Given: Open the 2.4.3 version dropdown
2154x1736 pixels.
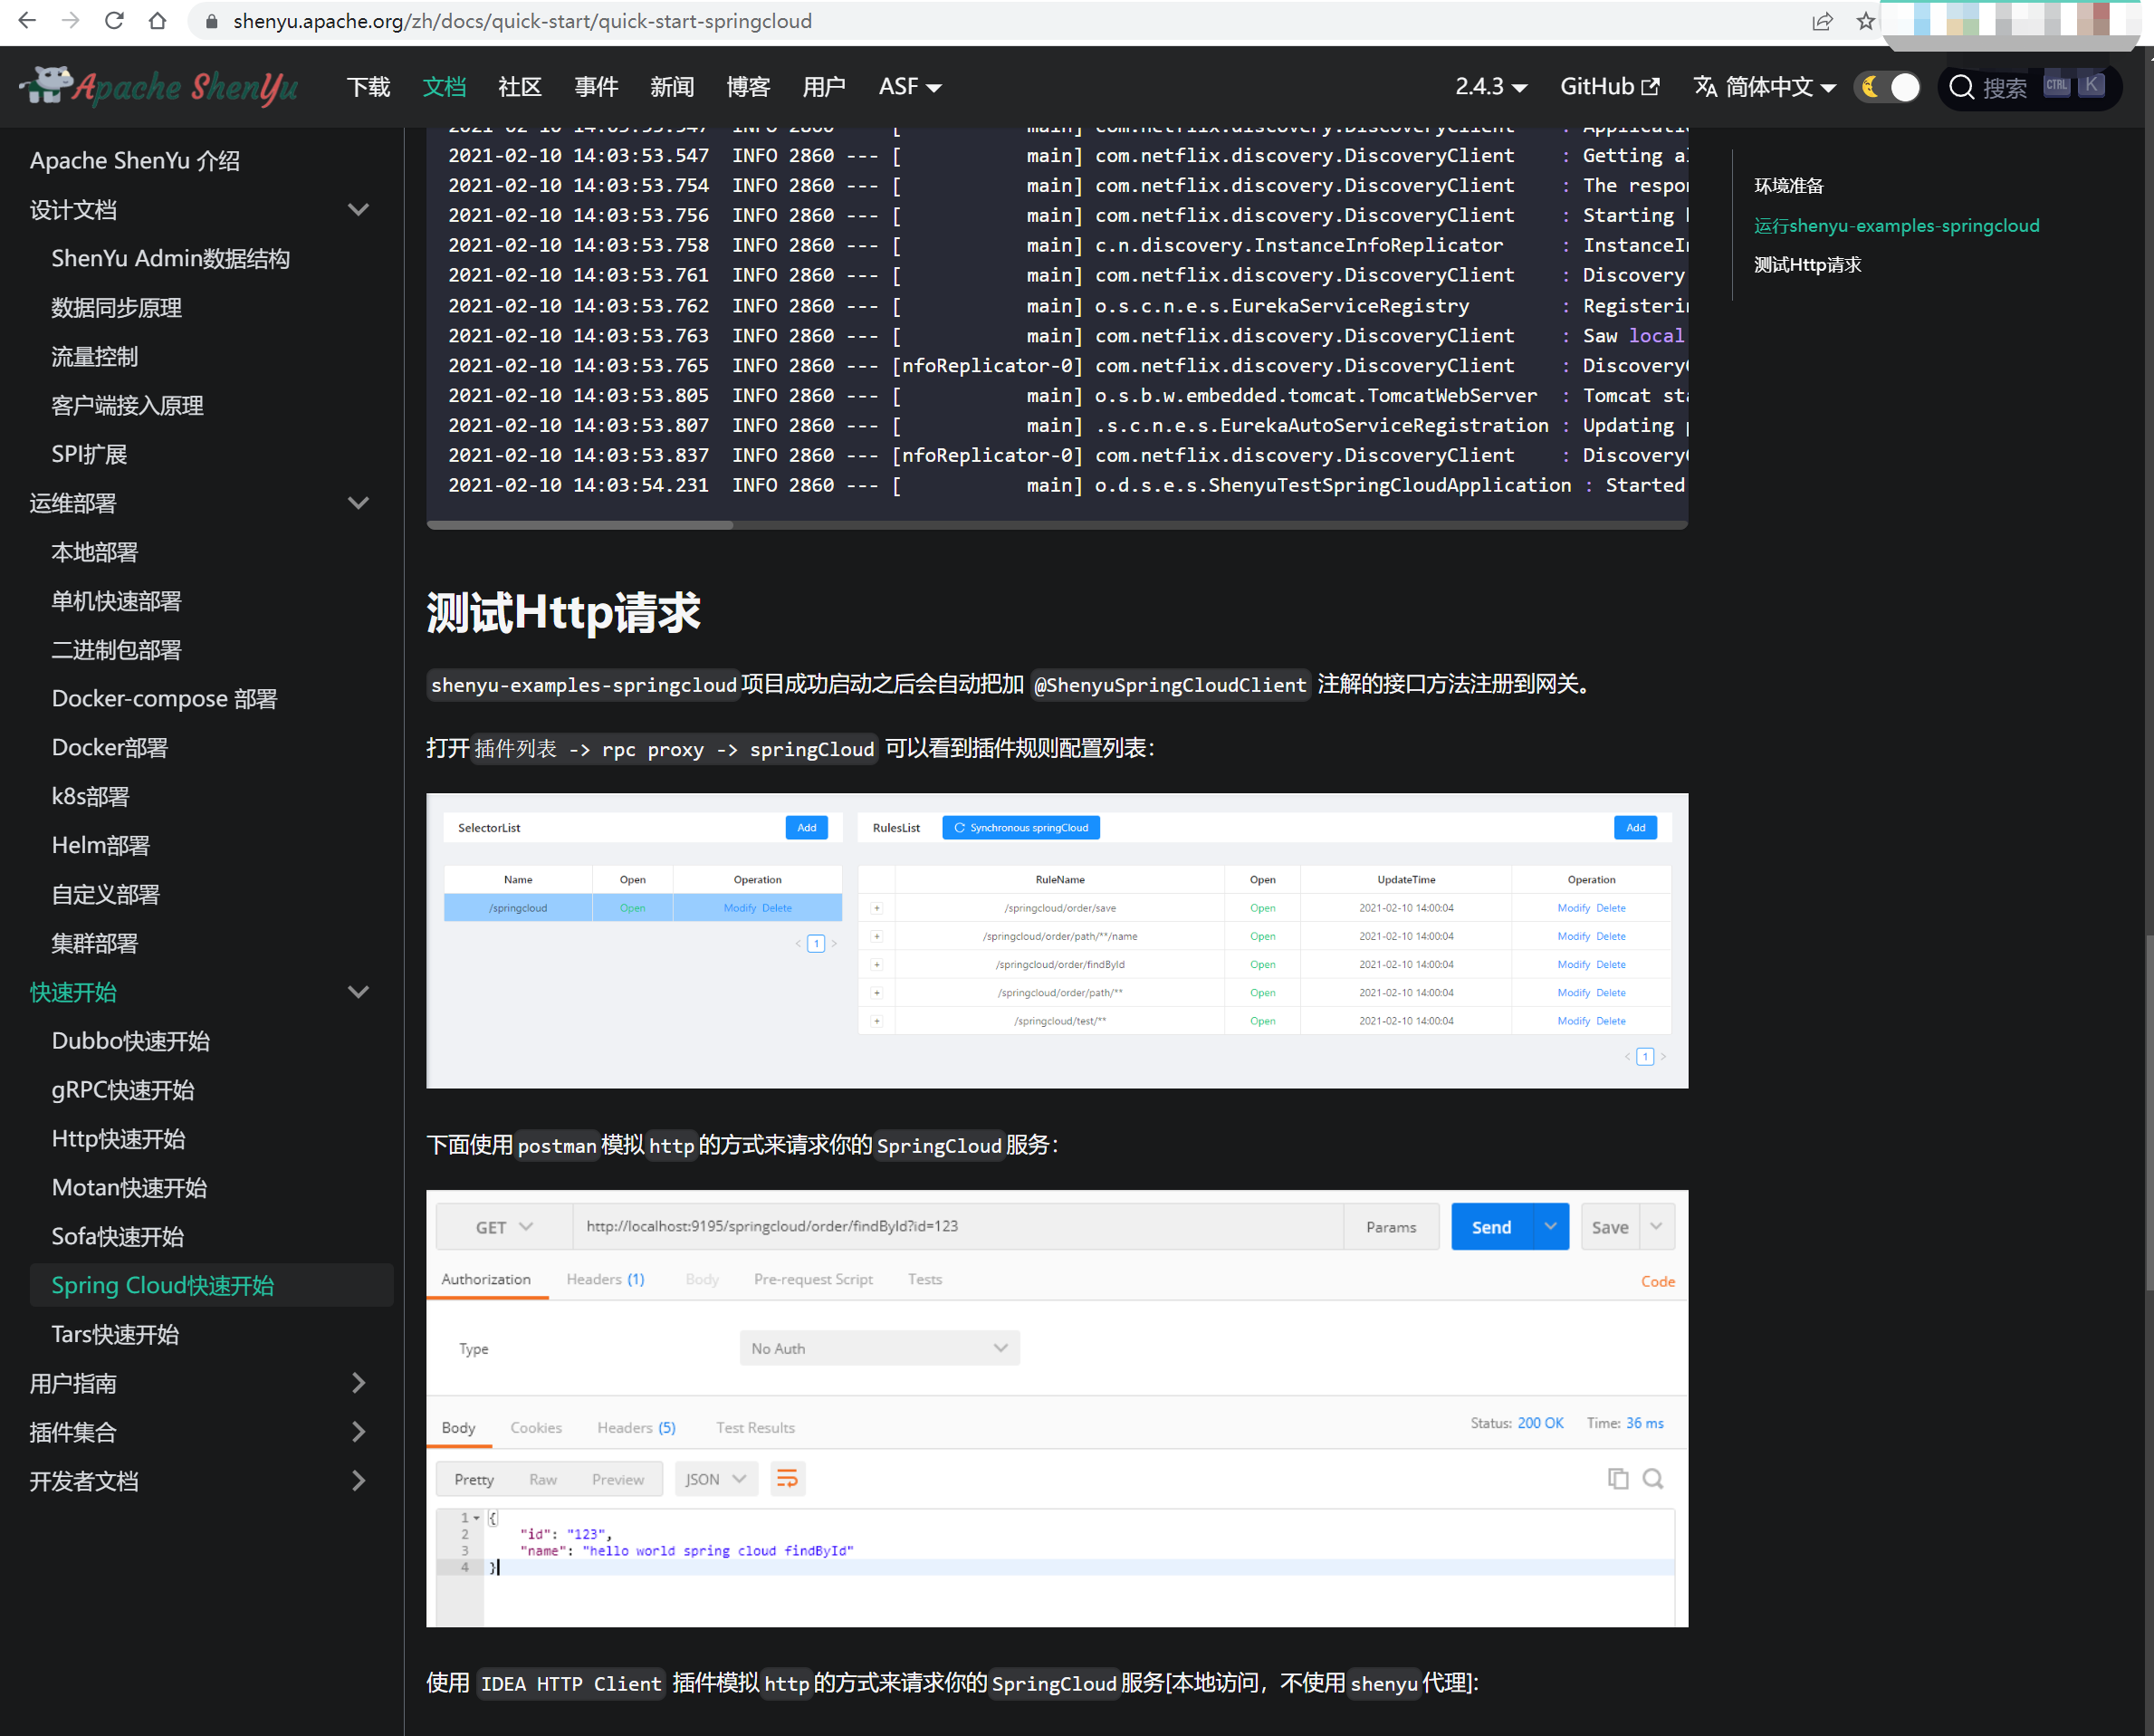Looking at the screenshot, I should click(x=1490, y=87).
